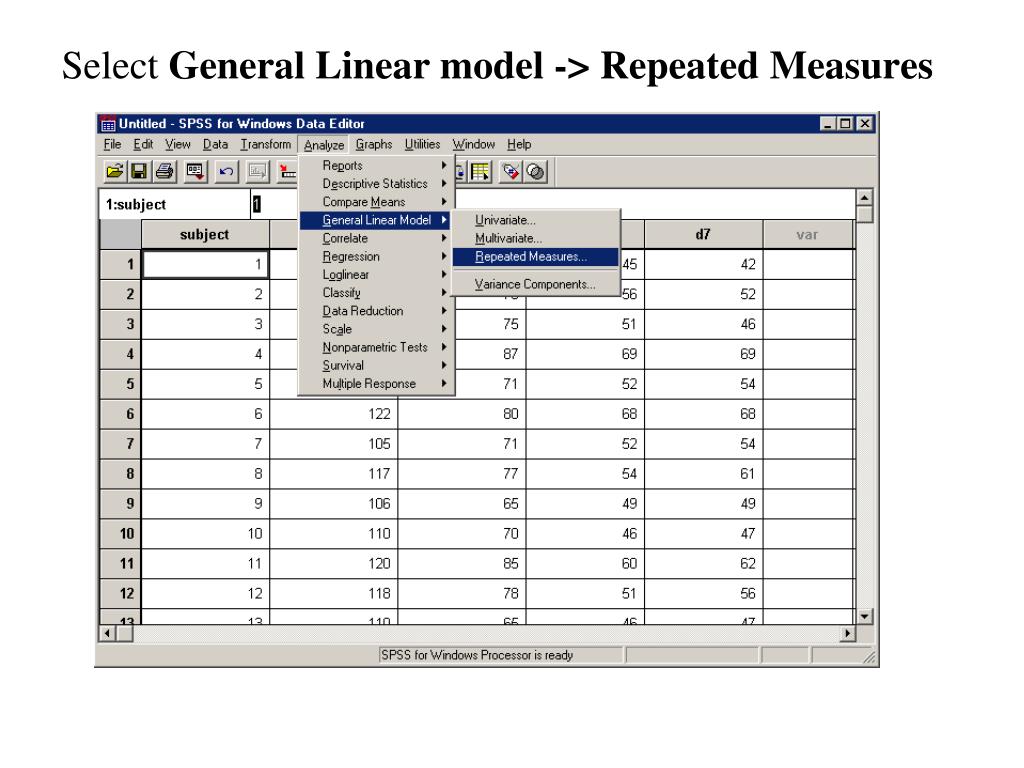Click the vertical scrollbar thumb
Image resolution: width=1024 pixels, height=768 pixels.
point(865,215)
